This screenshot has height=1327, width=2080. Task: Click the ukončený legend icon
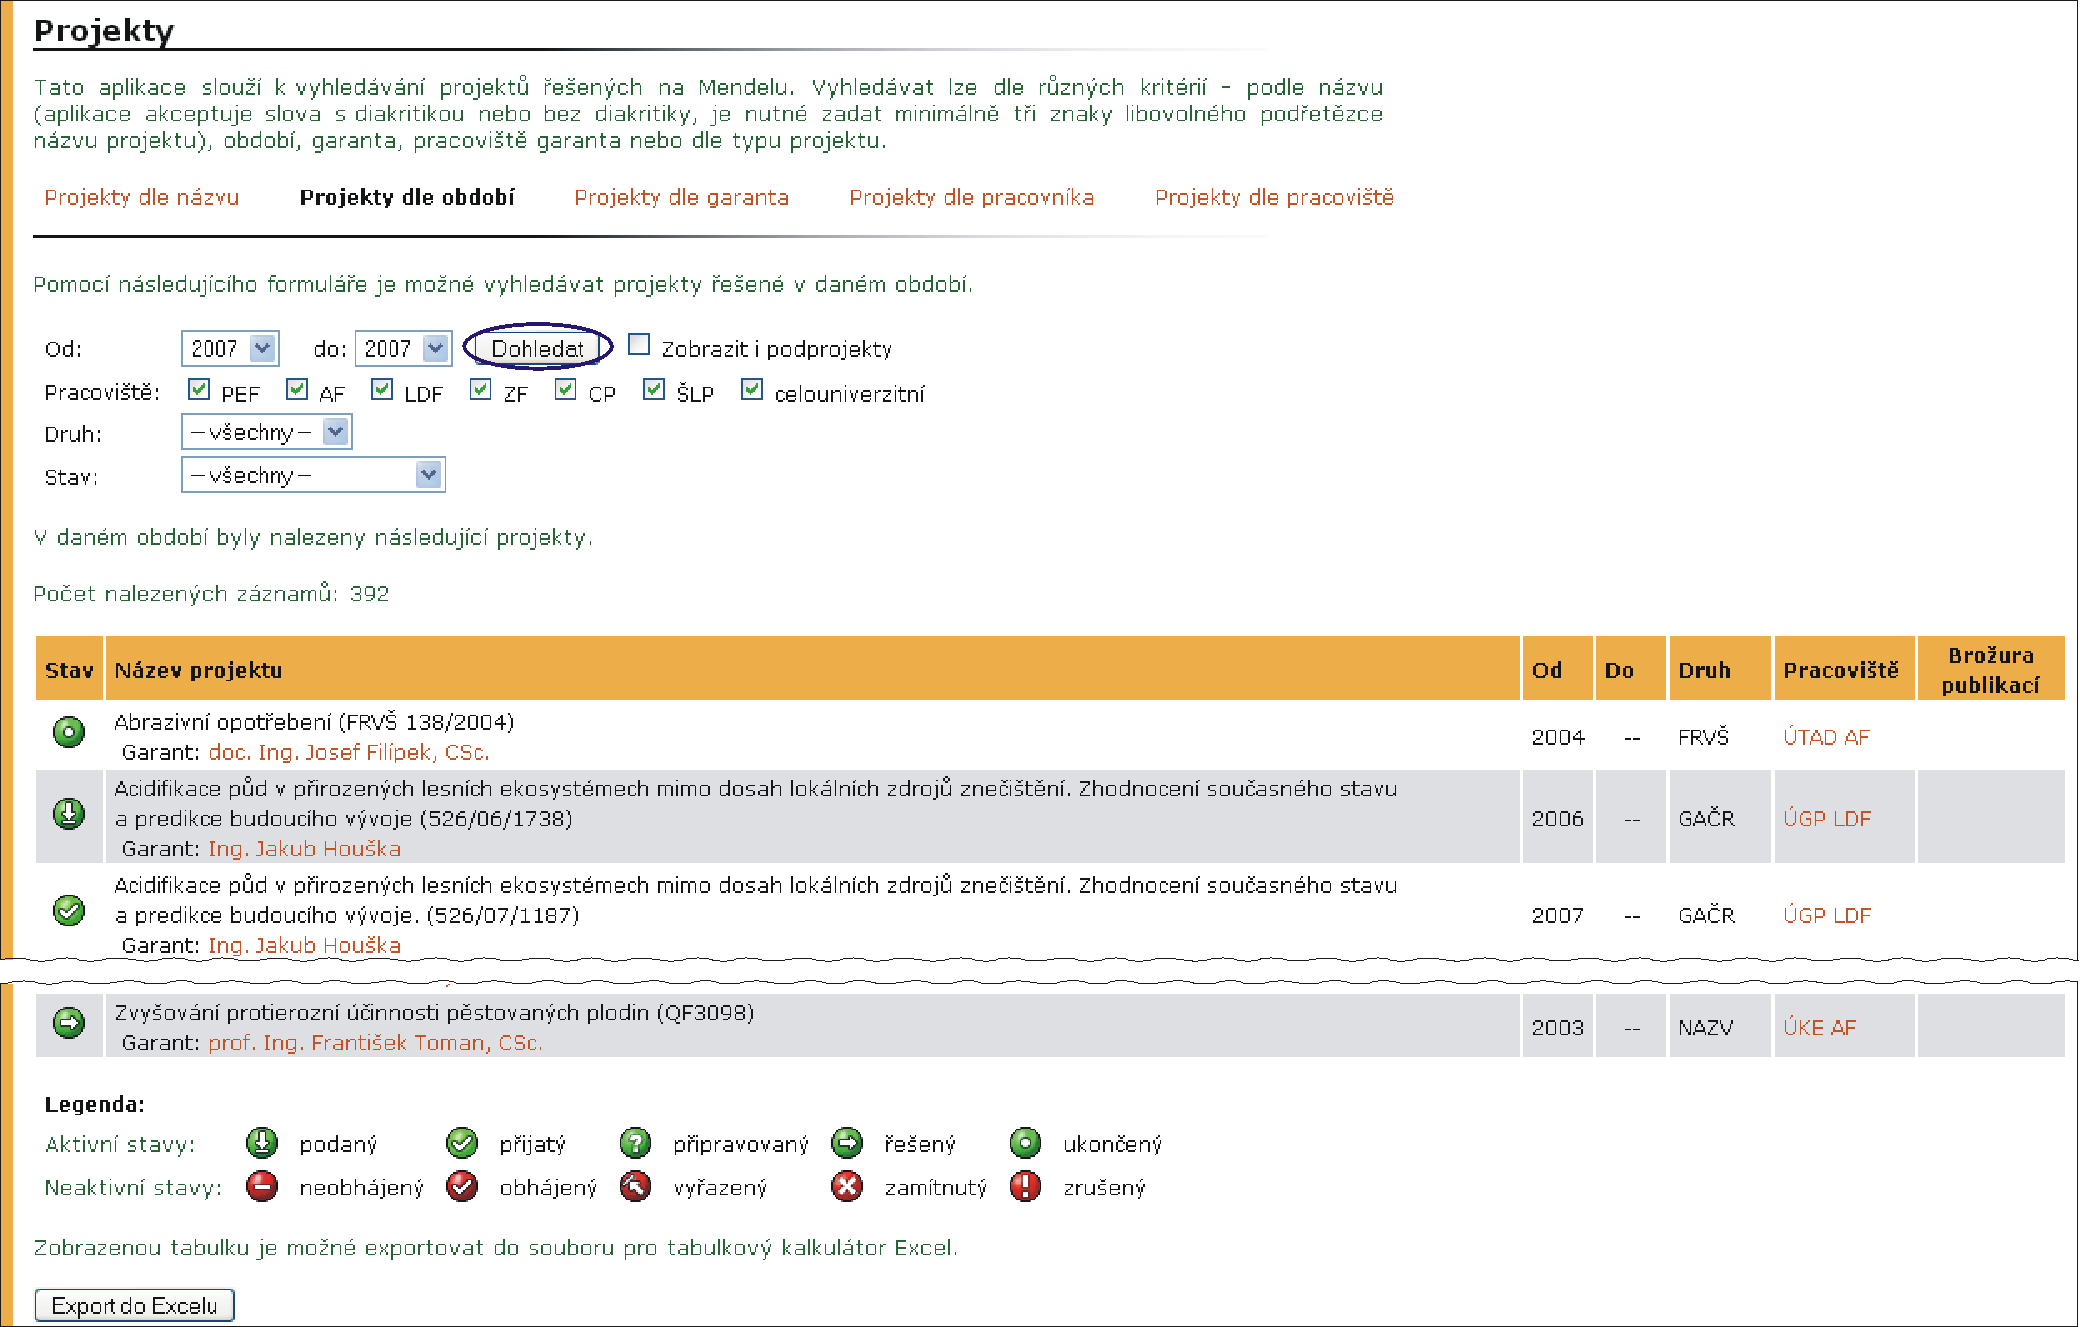1025,1142
